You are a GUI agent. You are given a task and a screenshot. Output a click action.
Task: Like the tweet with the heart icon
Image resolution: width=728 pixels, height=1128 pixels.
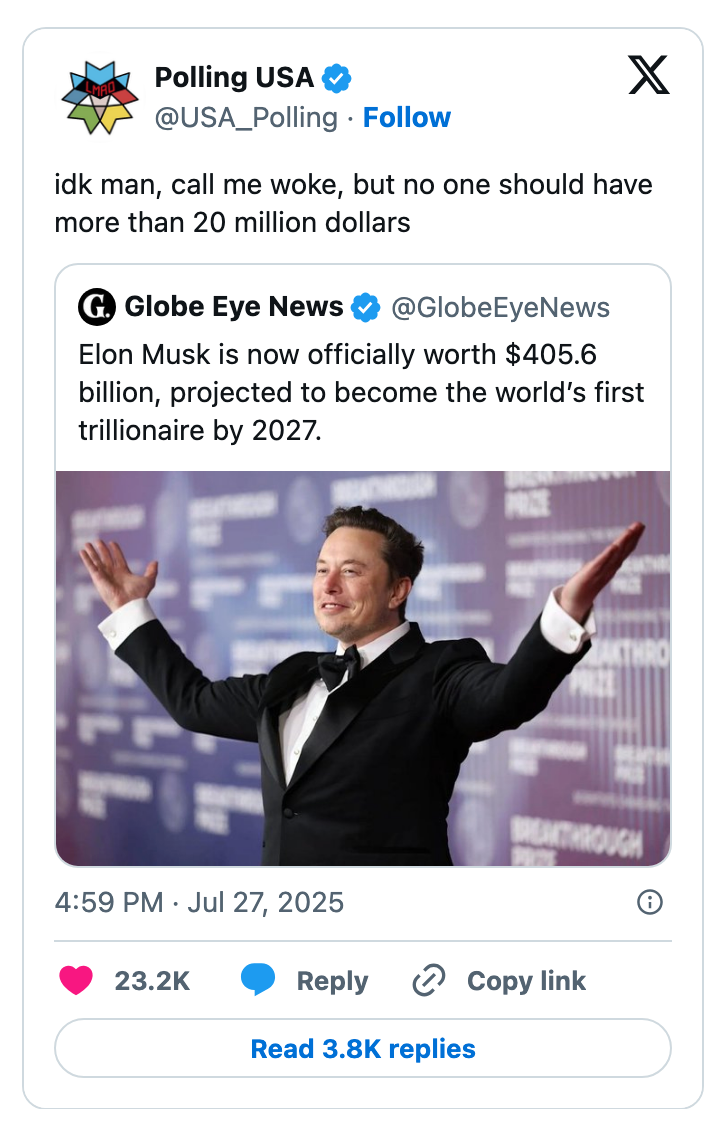point(76,981)
